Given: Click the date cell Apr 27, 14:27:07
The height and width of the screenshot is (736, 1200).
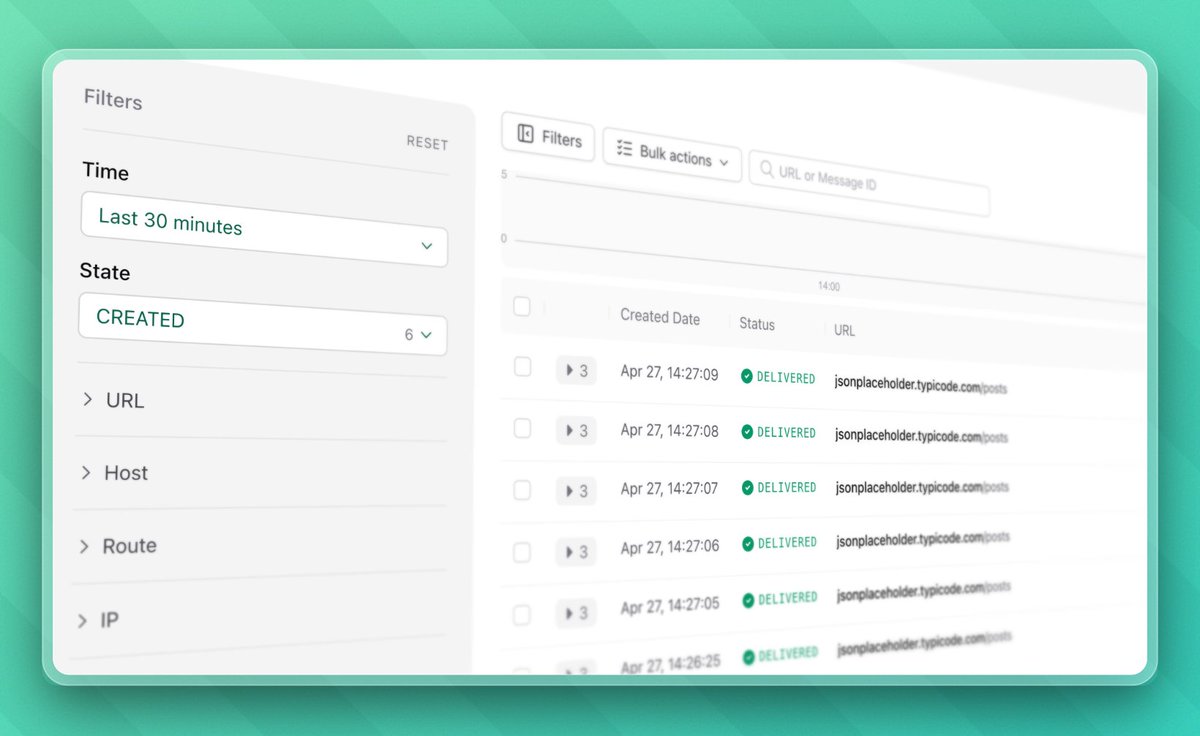Looking at the screenshot, I should click(669, 489).
